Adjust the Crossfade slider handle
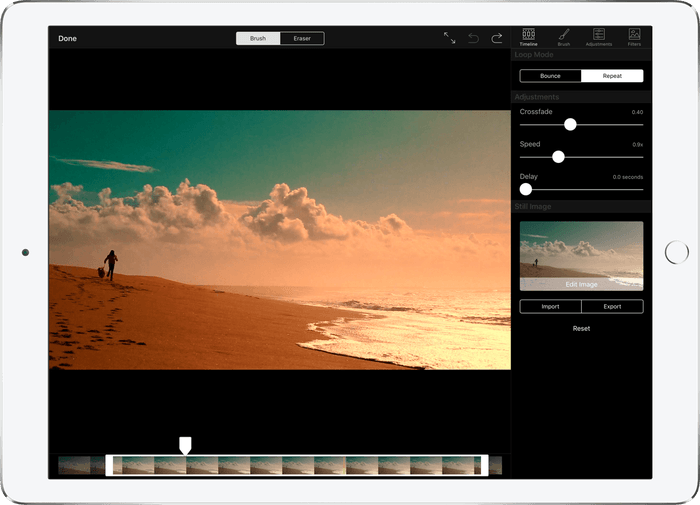This screenshot has width=700, height=505. pos(570,125)
